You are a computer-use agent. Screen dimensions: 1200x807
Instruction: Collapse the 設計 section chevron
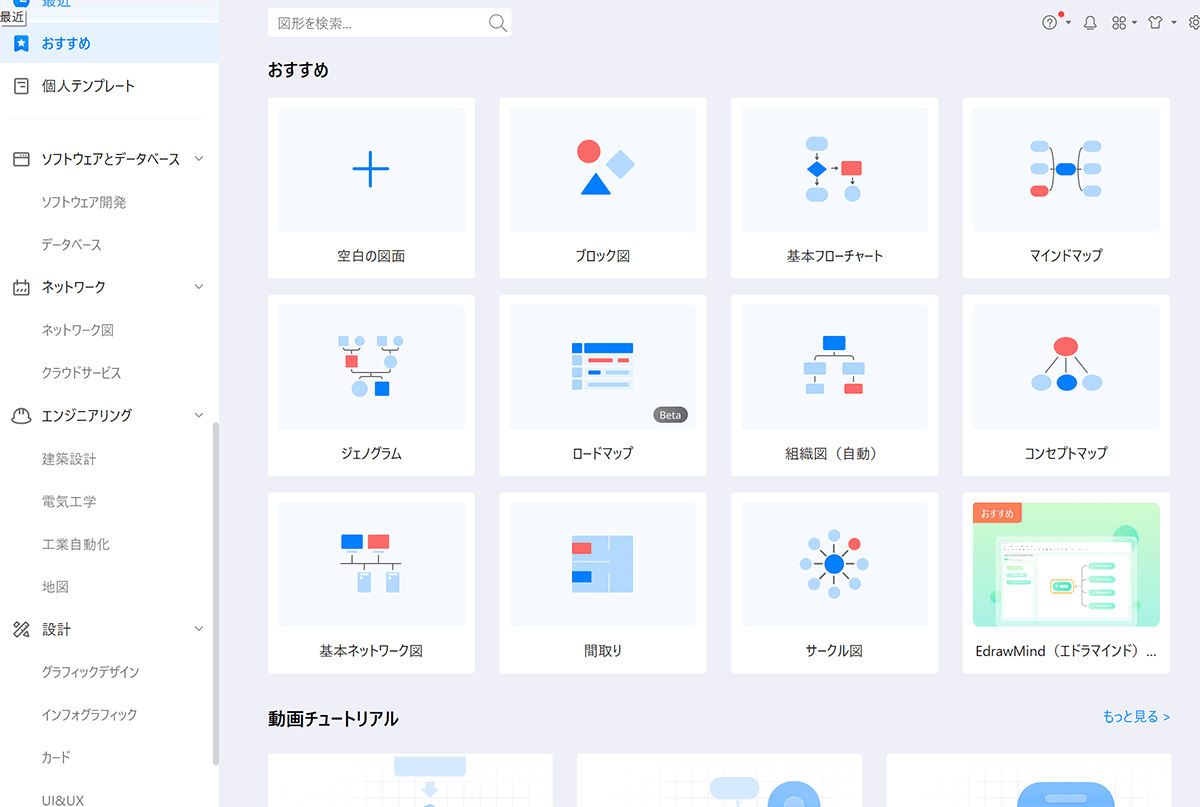tap(198, 629)
